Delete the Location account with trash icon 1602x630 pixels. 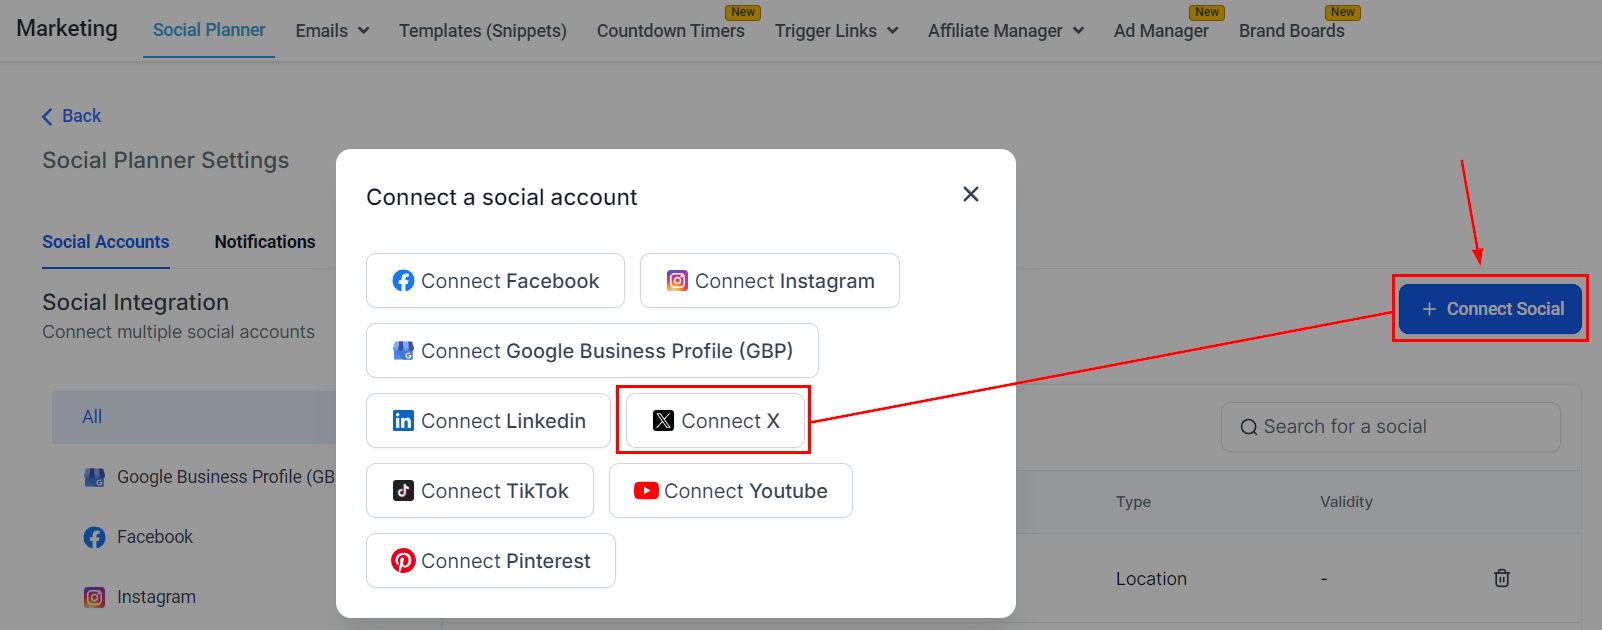click(x=1501, y=578)
